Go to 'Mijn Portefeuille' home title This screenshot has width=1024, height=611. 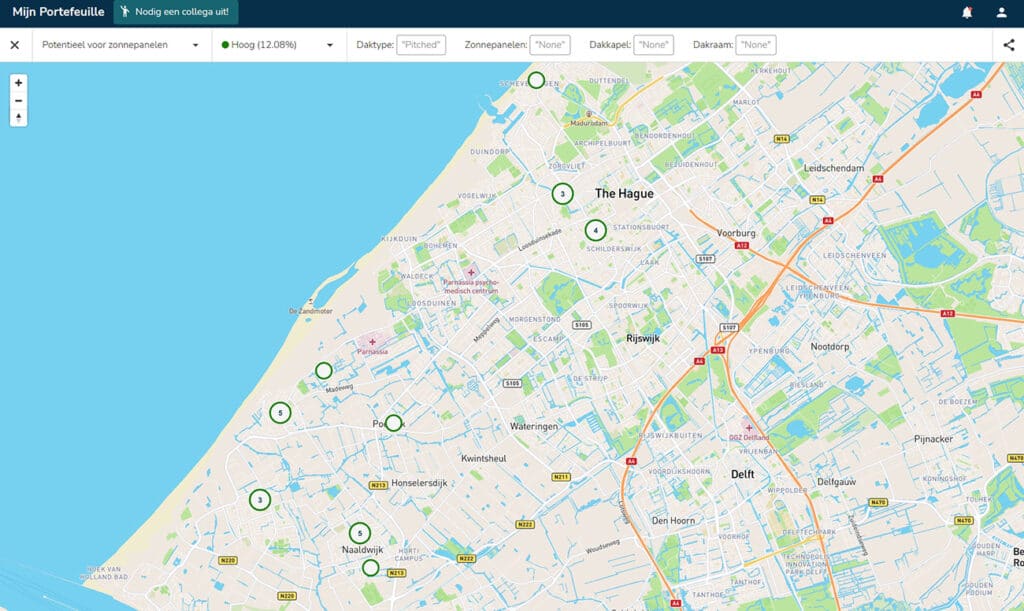pos(58,13)
